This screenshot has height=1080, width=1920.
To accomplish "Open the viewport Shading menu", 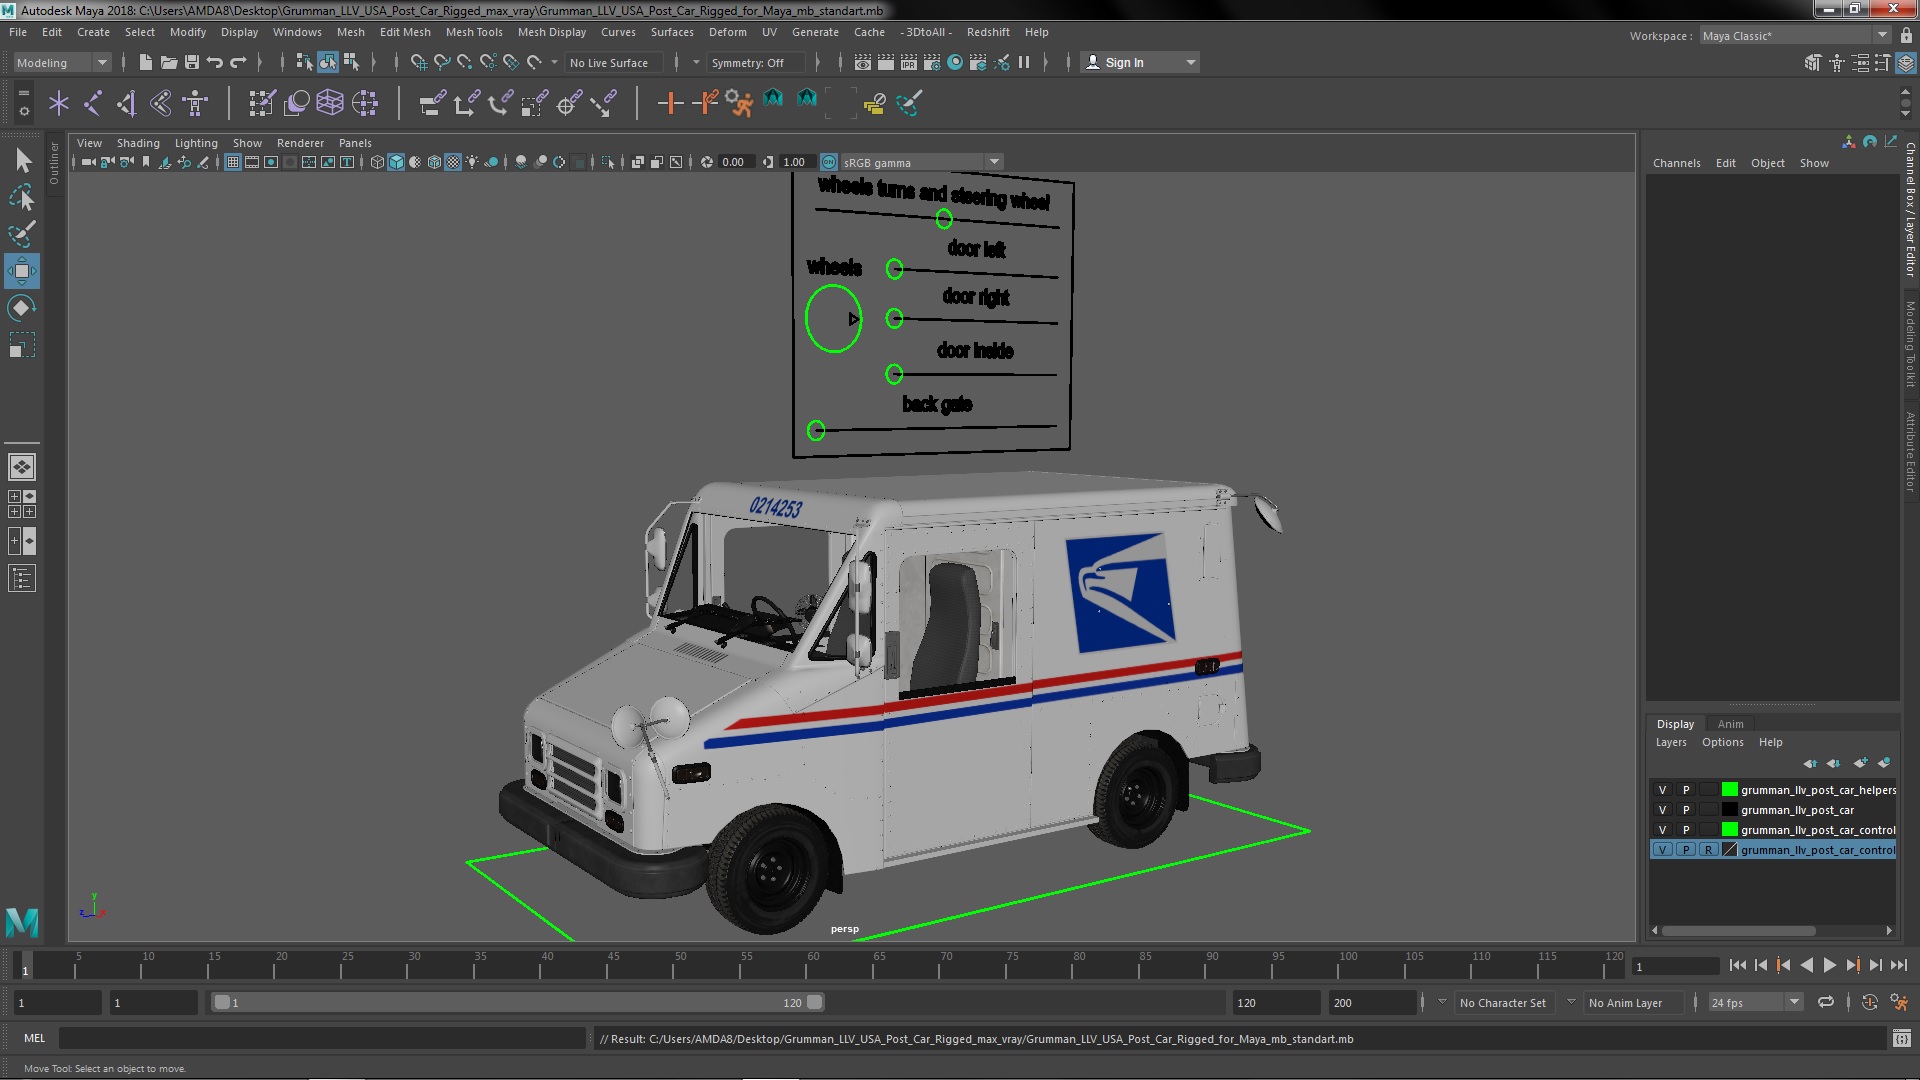I will [x=138, y=143].
